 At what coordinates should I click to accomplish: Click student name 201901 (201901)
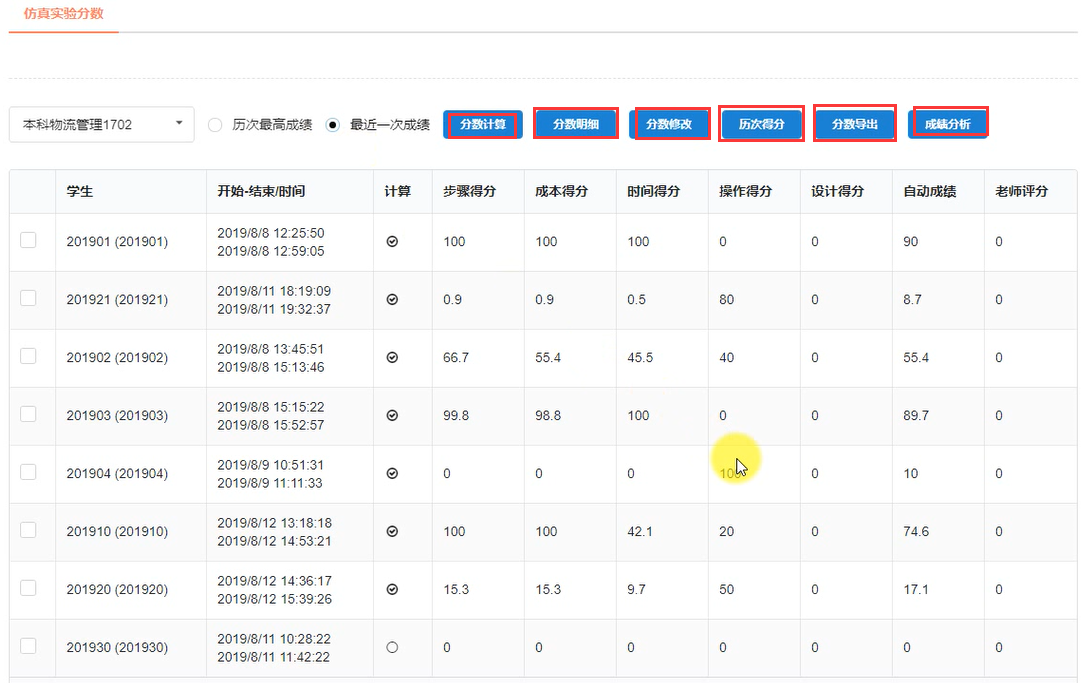117,242
